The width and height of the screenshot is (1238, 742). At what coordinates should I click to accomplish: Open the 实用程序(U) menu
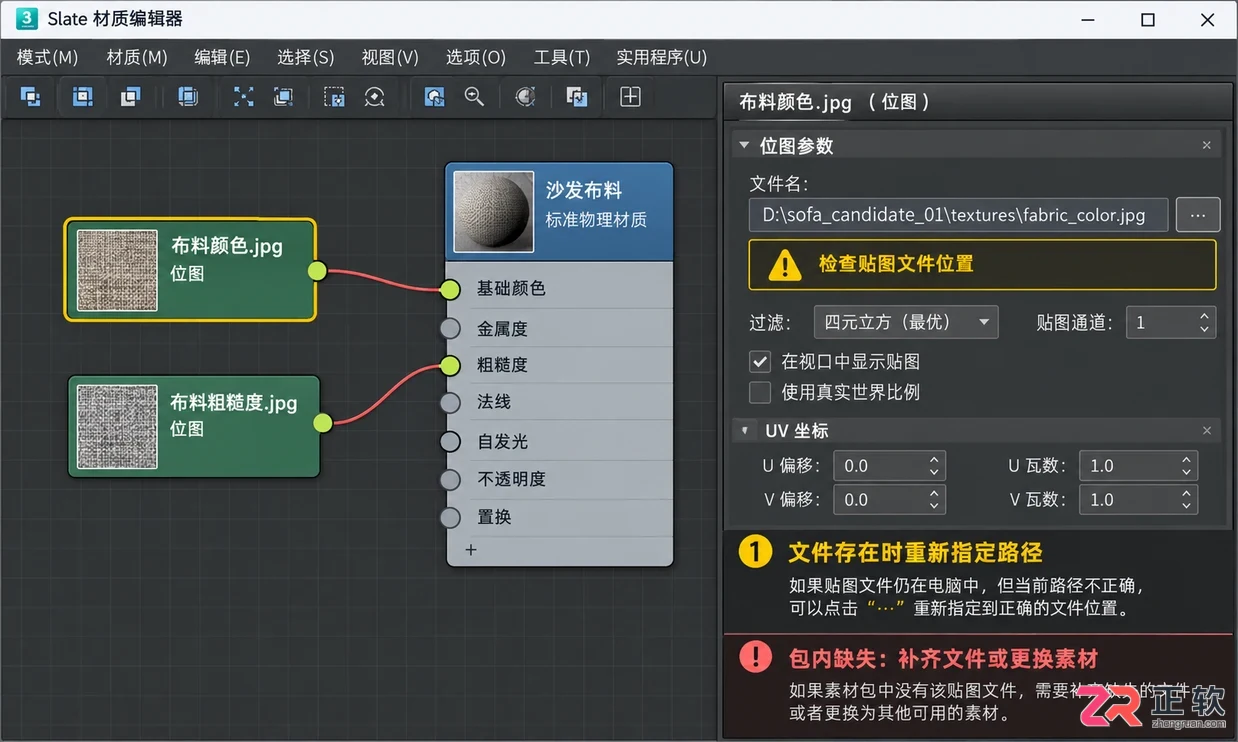click(662, 57)
